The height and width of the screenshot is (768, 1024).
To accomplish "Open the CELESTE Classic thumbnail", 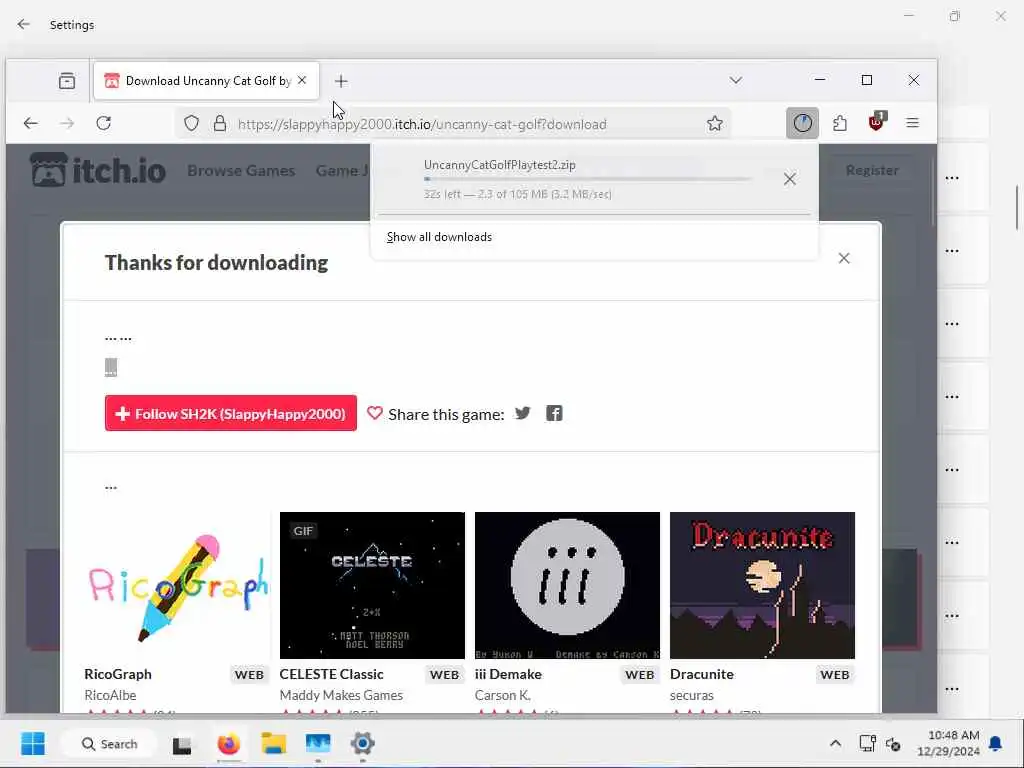I will tap(372, 586).
